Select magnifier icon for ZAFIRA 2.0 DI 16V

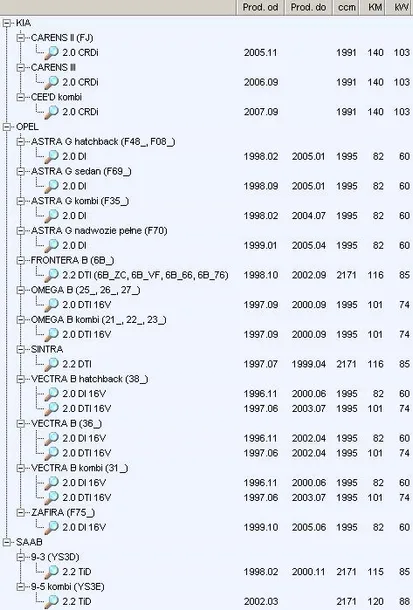tap(51, 527)
